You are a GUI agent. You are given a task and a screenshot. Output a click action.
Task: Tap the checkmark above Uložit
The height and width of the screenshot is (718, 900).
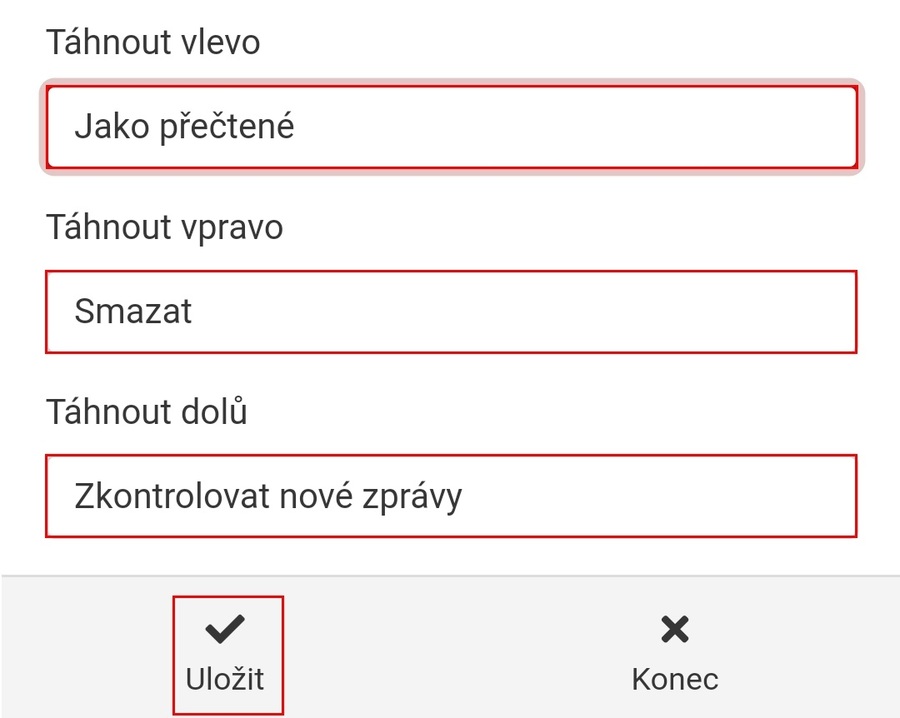click(x=226, y=629)
